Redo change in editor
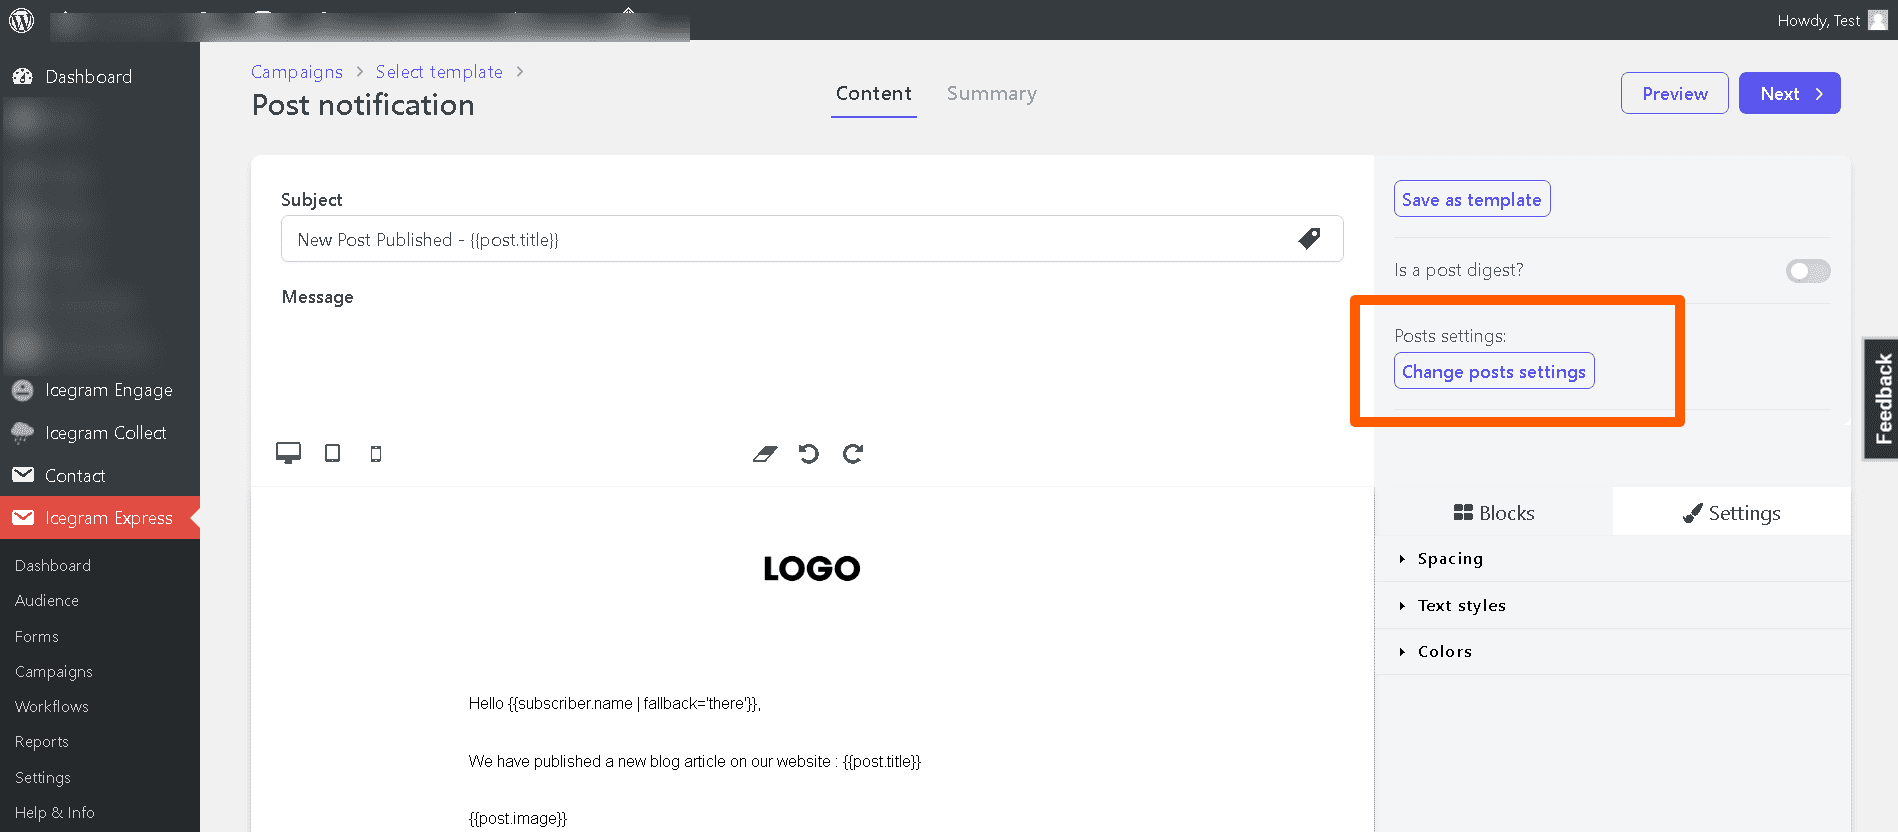 [853, 454]
